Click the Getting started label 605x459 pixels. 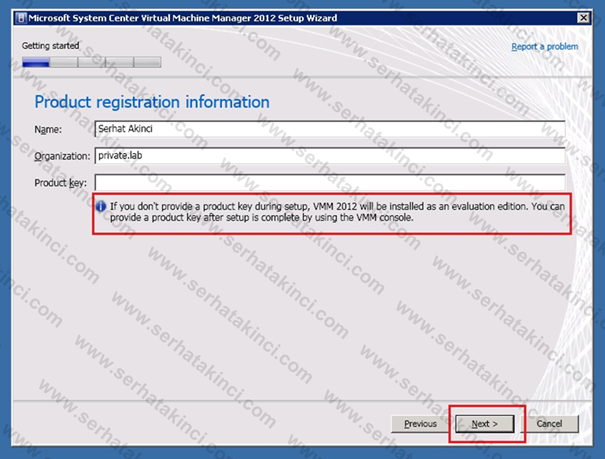pos(51,46)
